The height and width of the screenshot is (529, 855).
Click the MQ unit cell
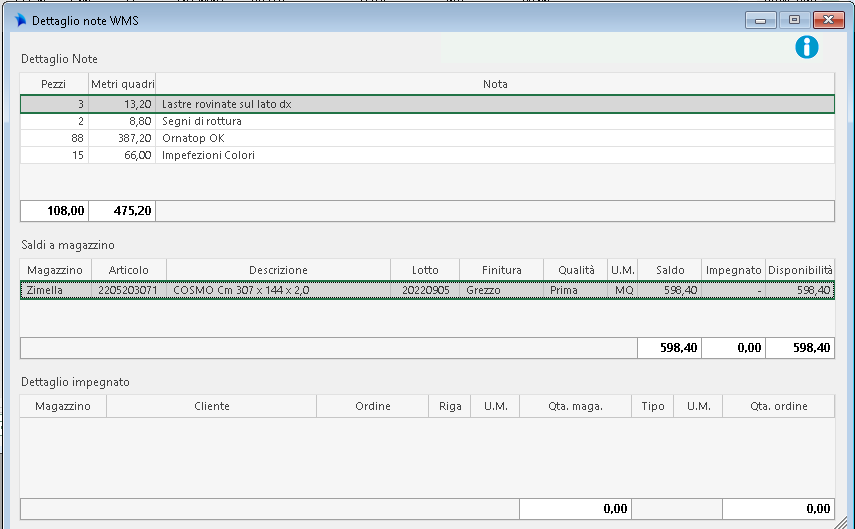click(x=623, y=290)
